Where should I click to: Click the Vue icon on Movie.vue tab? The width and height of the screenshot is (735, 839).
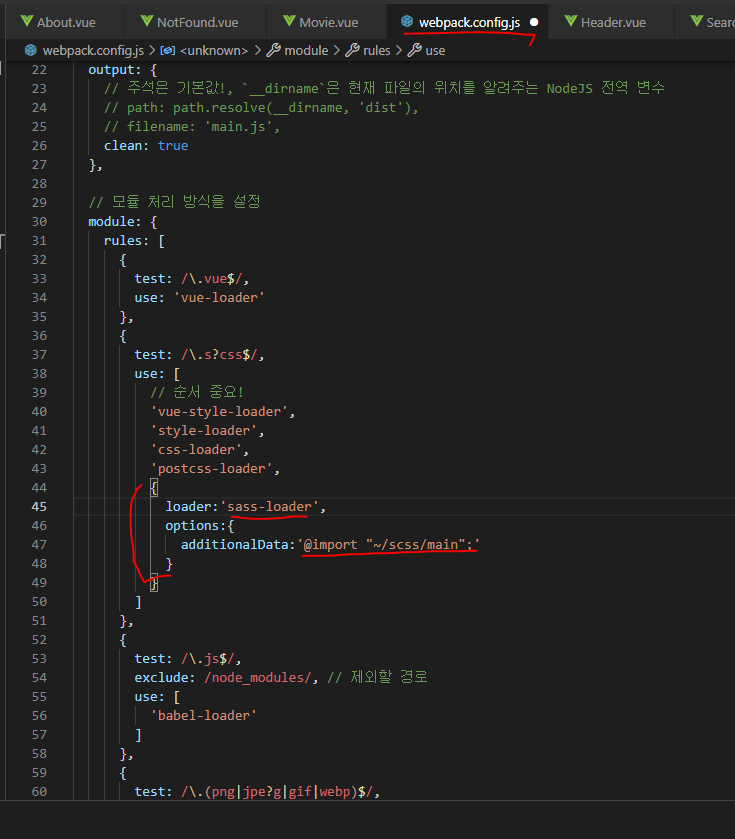tap(289, 21)
